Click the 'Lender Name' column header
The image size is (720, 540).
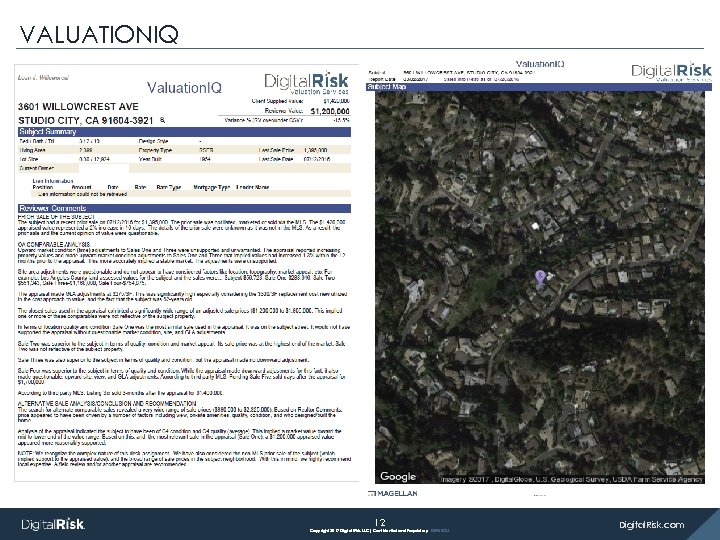click(x=253, y=187)
